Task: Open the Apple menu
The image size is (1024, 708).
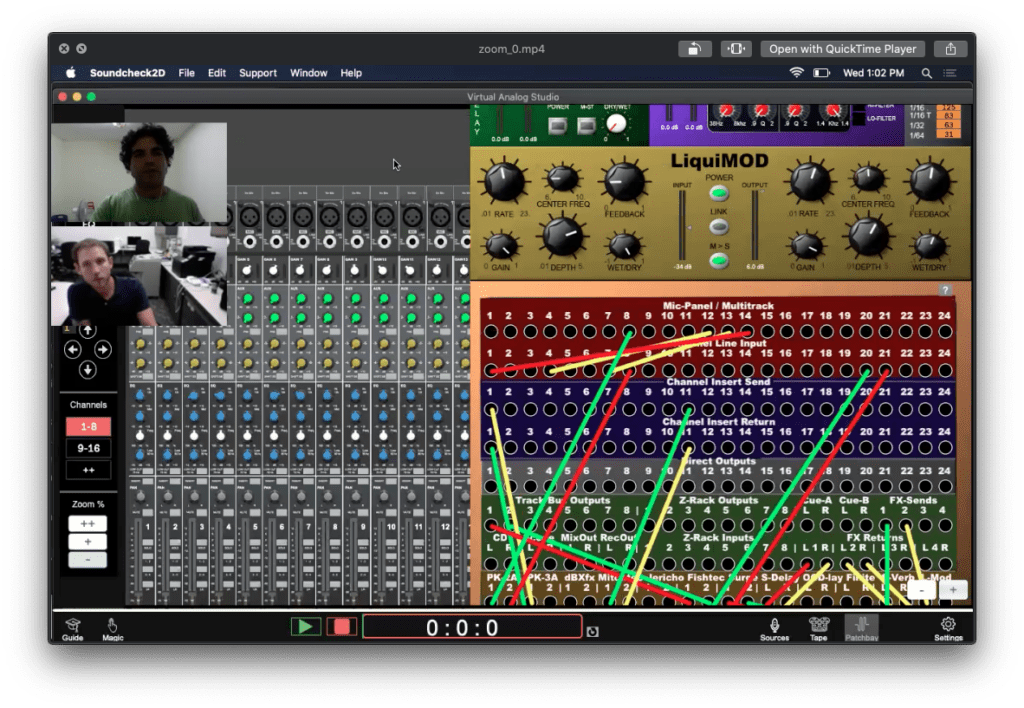Action: tap(71, 72)
